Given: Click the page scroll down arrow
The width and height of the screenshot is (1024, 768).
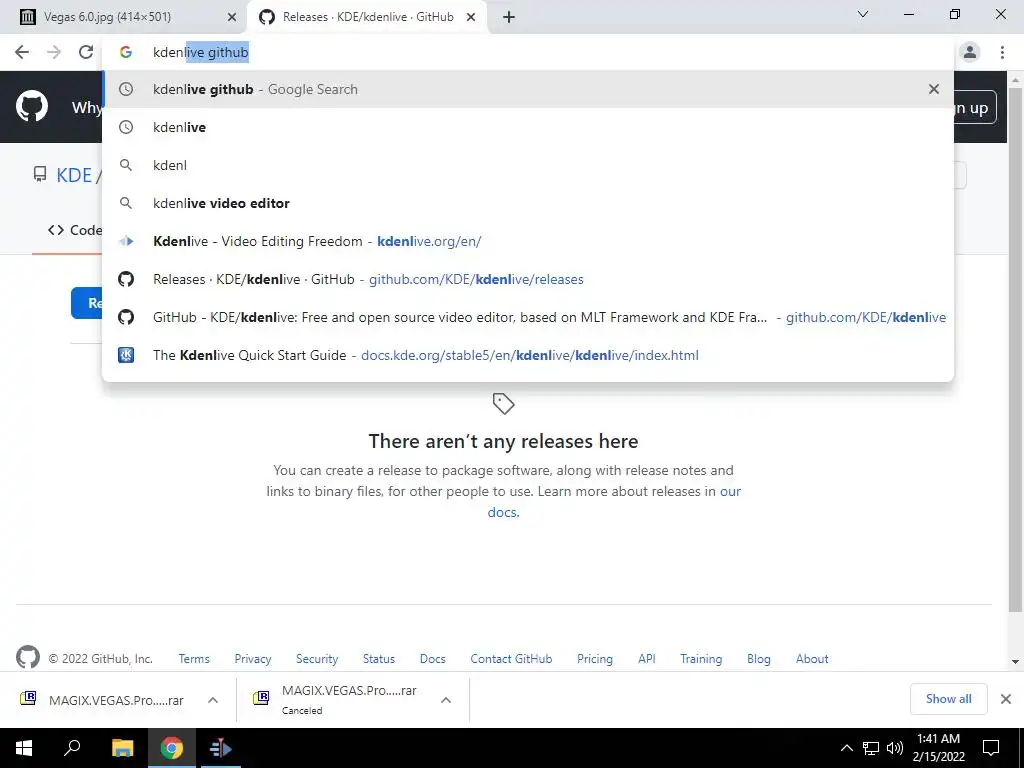Looking at the screenshot, I should [x=1016, y=662].
